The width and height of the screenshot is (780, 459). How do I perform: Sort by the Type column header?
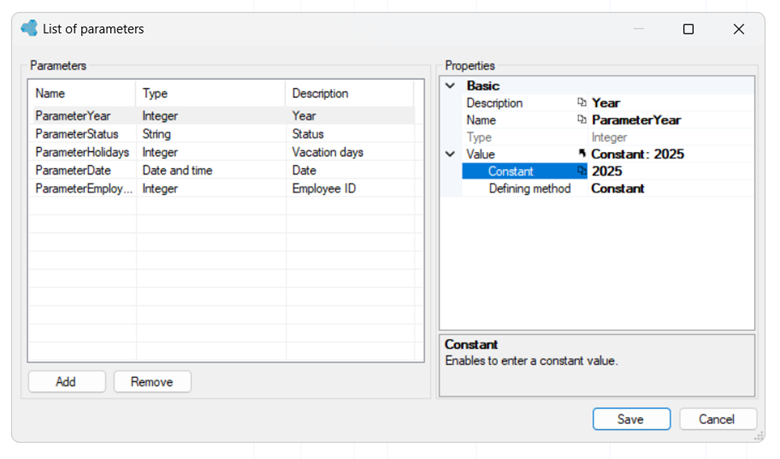210,93
